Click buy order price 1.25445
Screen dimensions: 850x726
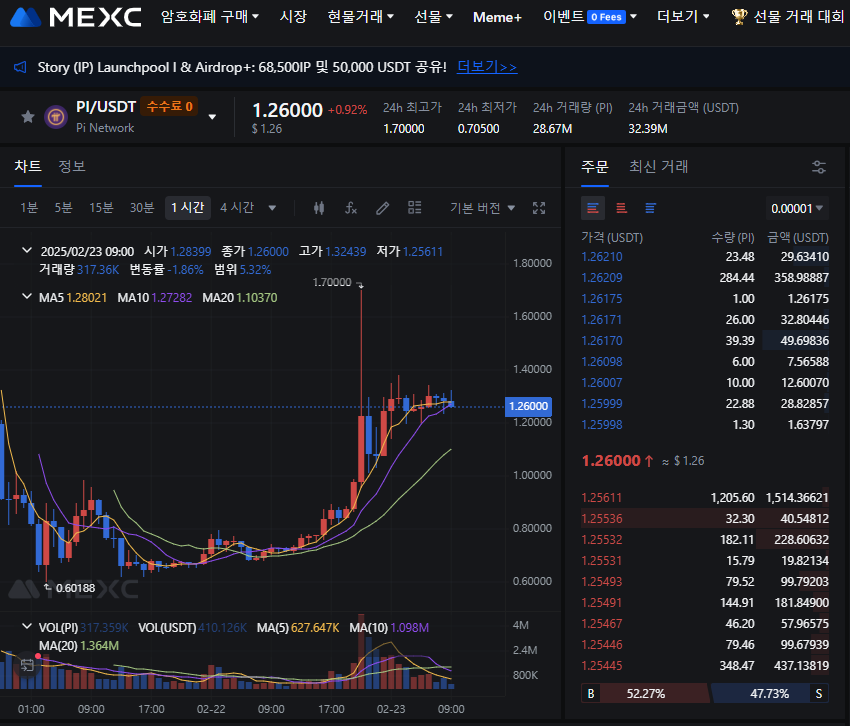point(602,666)
